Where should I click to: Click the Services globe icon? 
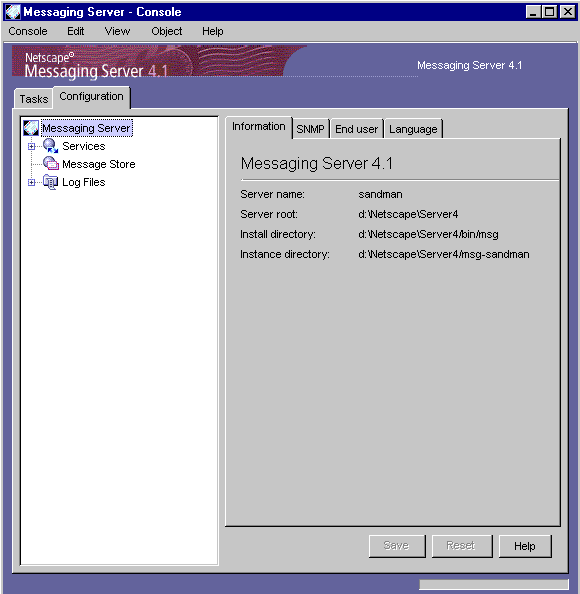(50, 146)
